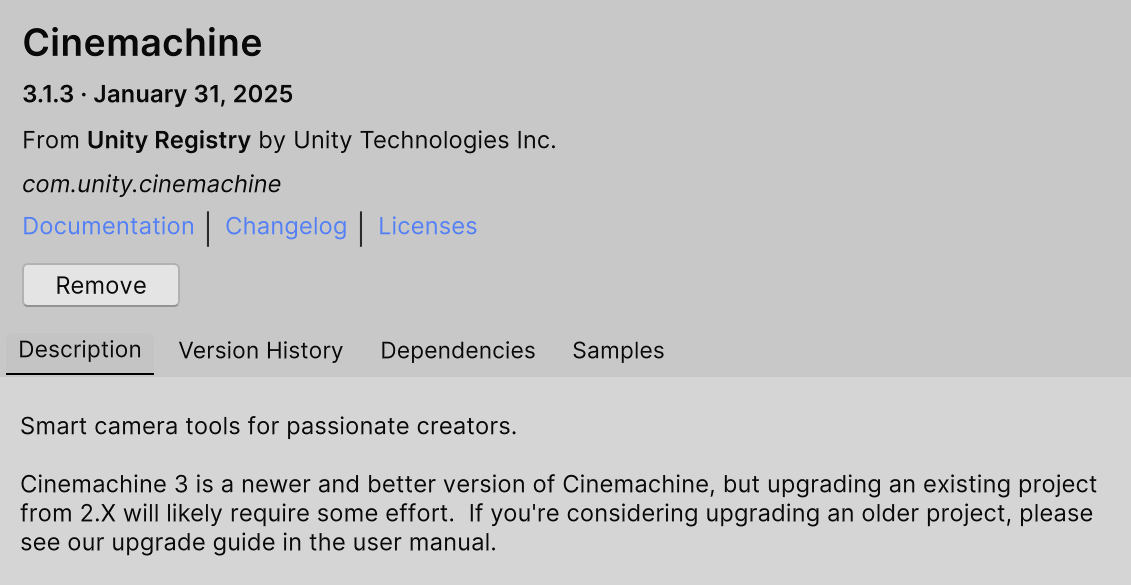Click the Unity Registry source label
Screen dimensions: 1131x585
(168, 140)
